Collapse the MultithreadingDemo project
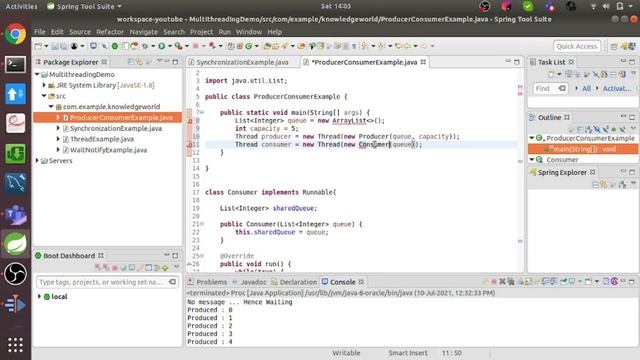Viewport: 640px width, 360px height. pos(37,74)
